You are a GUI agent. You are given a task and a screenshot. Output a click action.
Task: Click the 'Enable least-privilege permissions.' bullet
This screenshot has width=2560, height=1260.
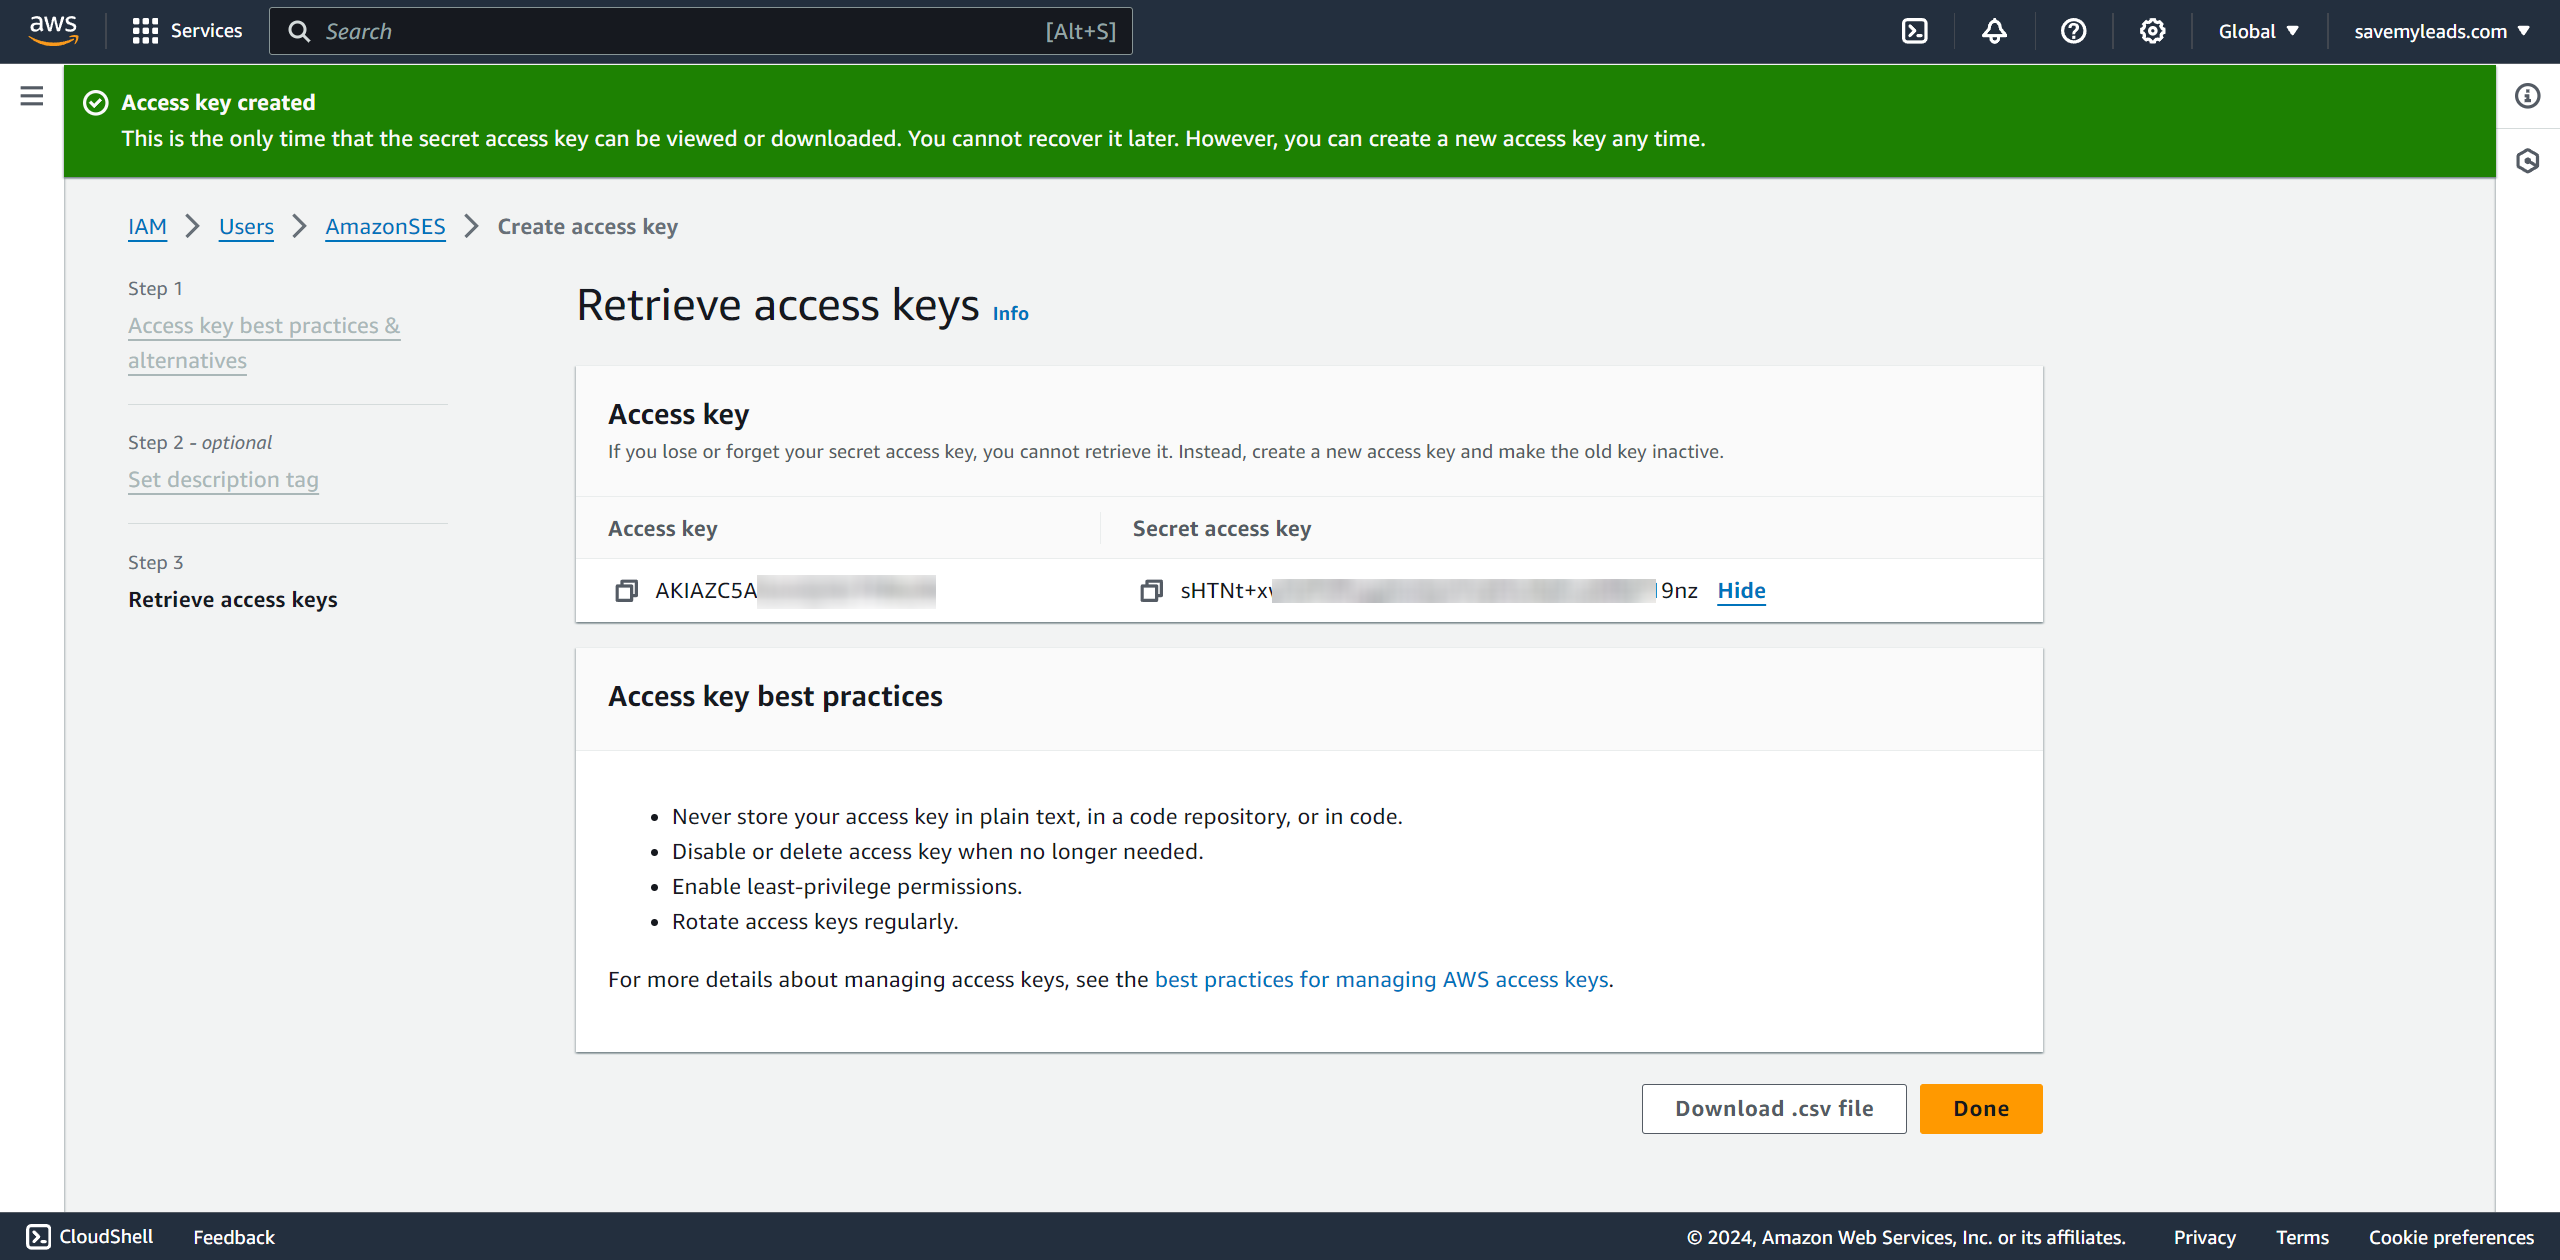coord(847,887)
